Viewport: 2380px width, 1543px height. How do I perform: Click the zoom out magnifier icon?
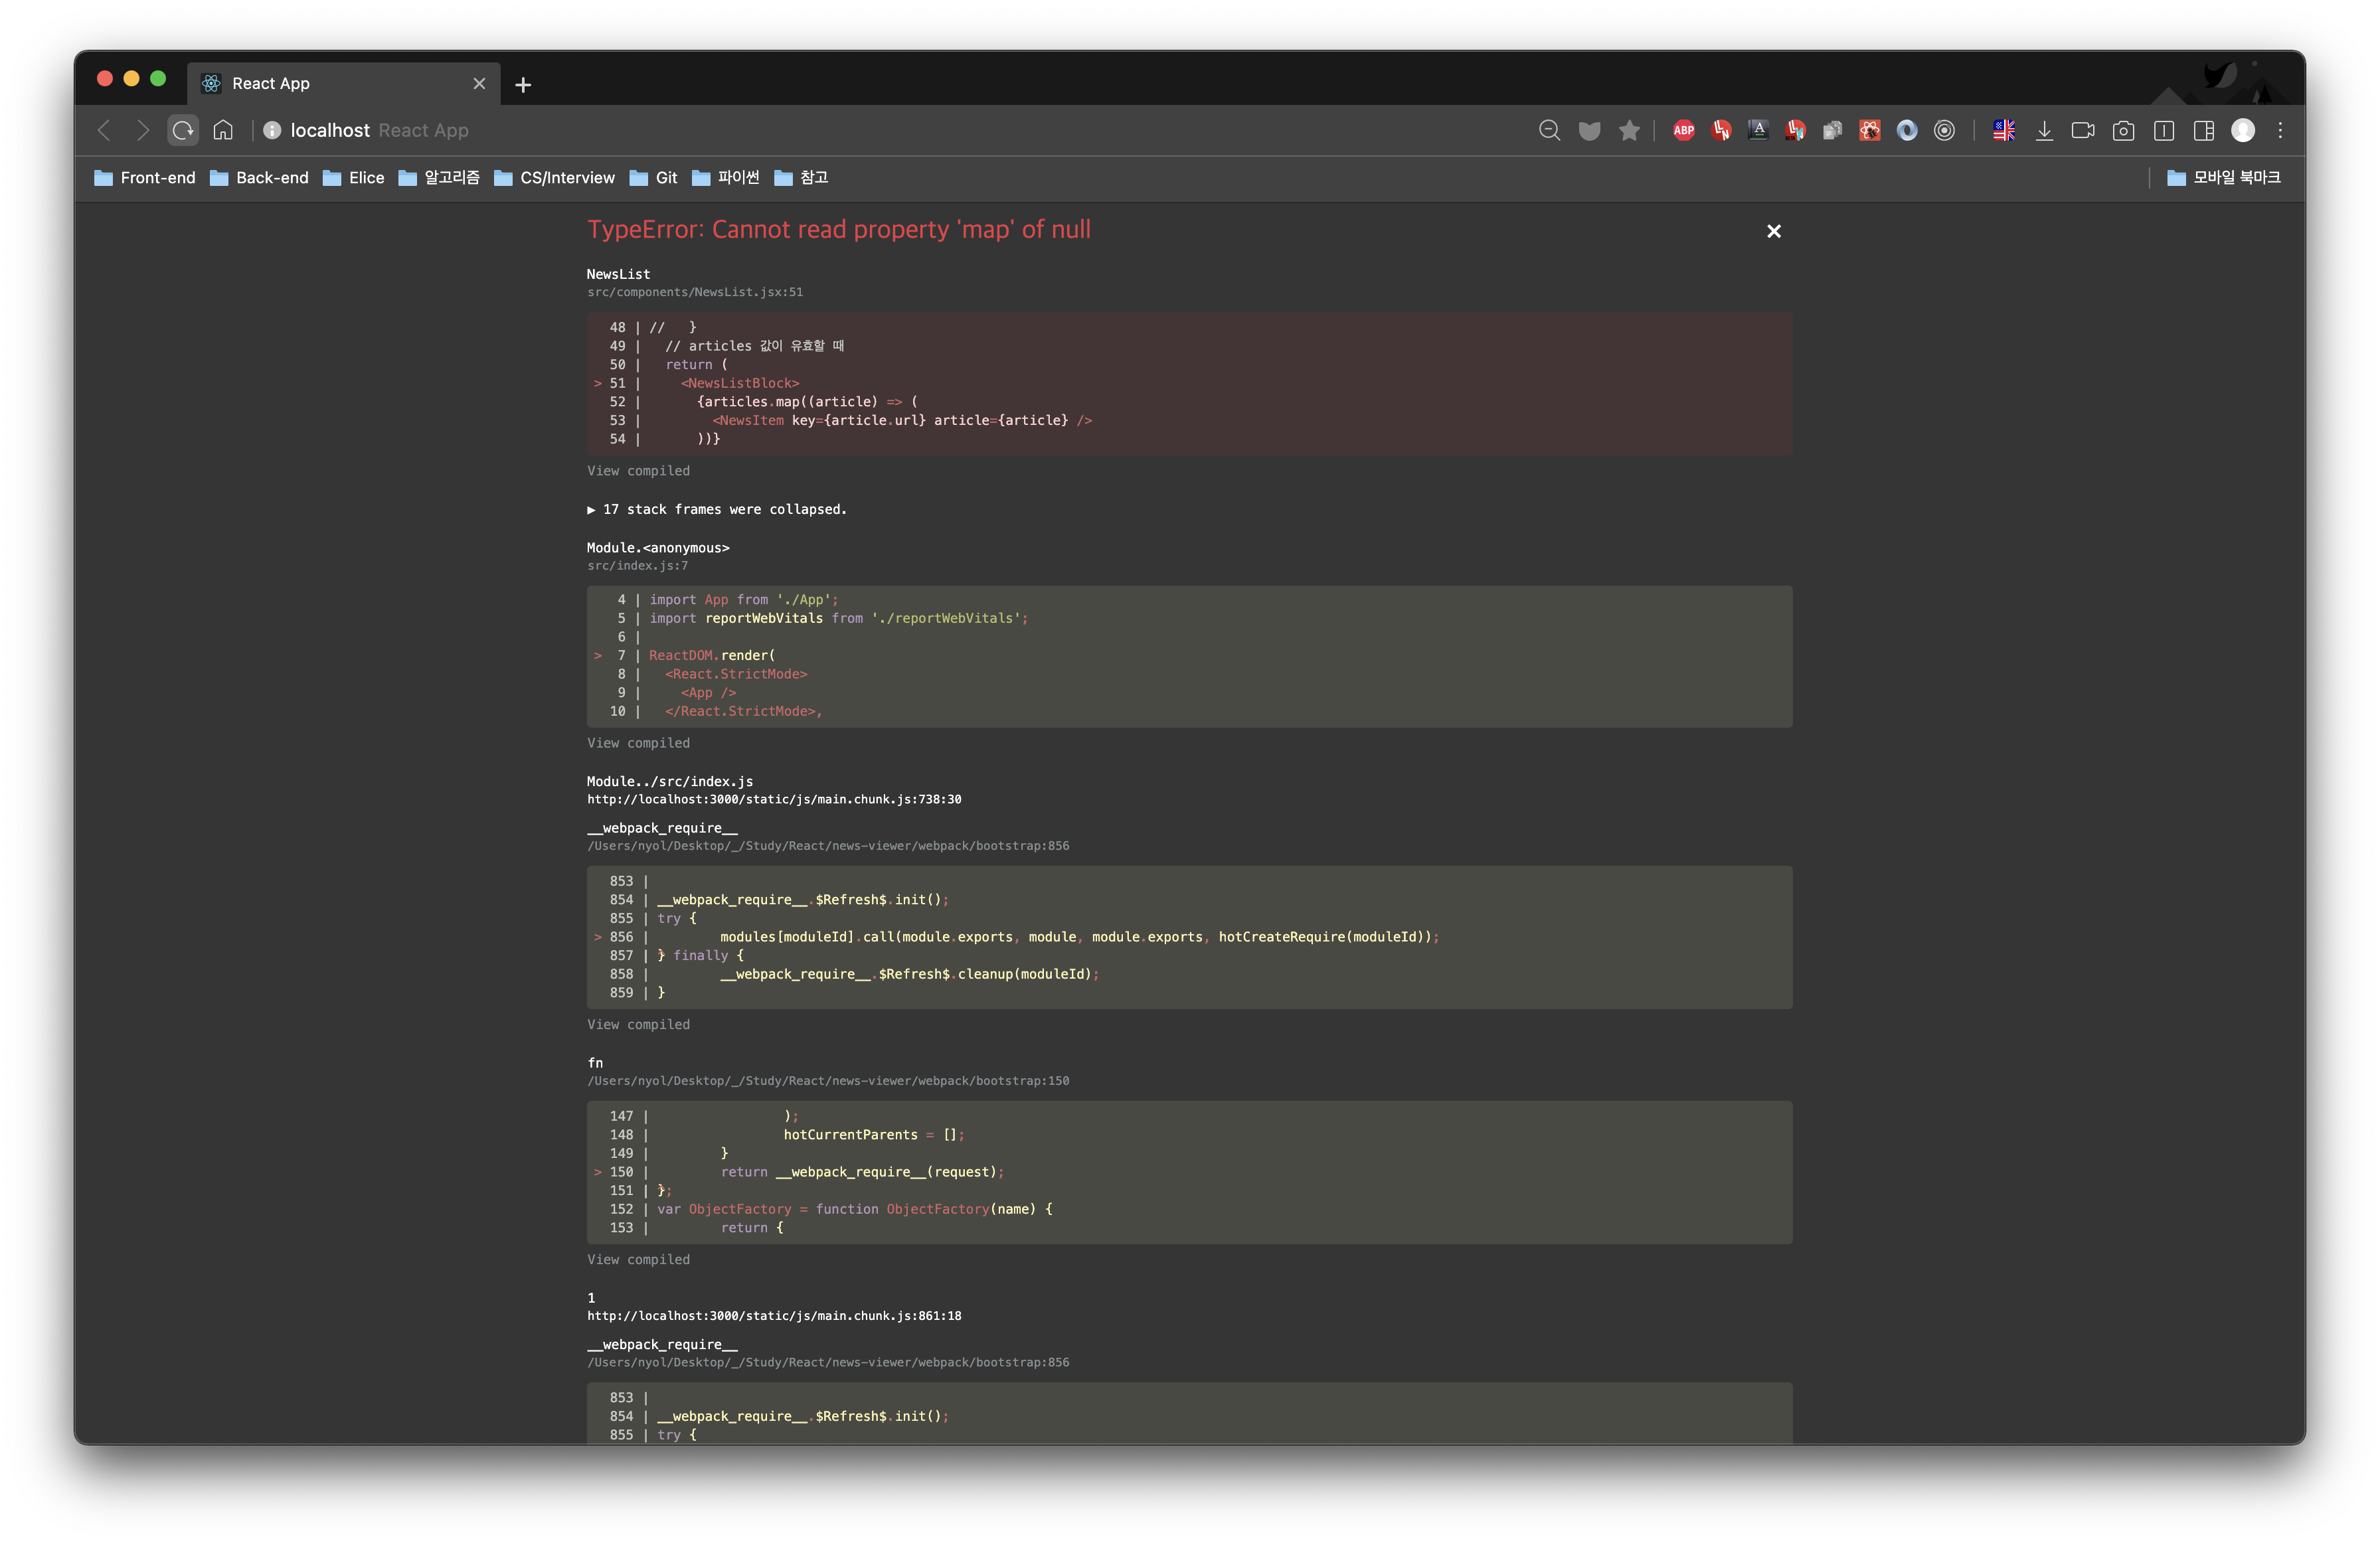1549,130
